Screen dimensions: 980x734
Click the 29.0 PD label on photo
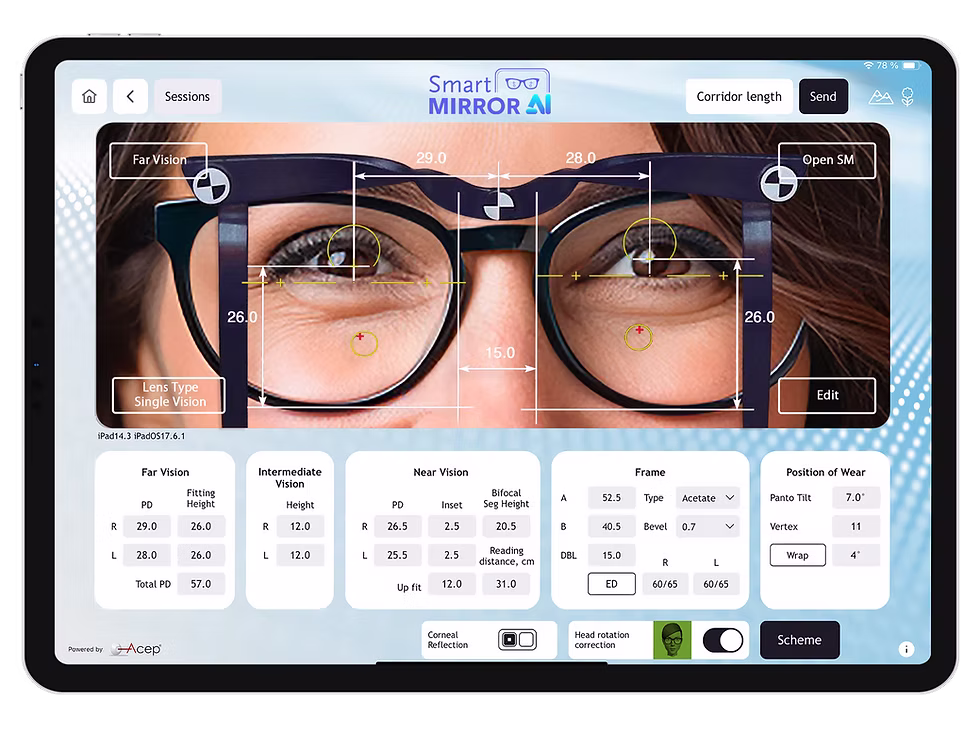pos(431,158)
